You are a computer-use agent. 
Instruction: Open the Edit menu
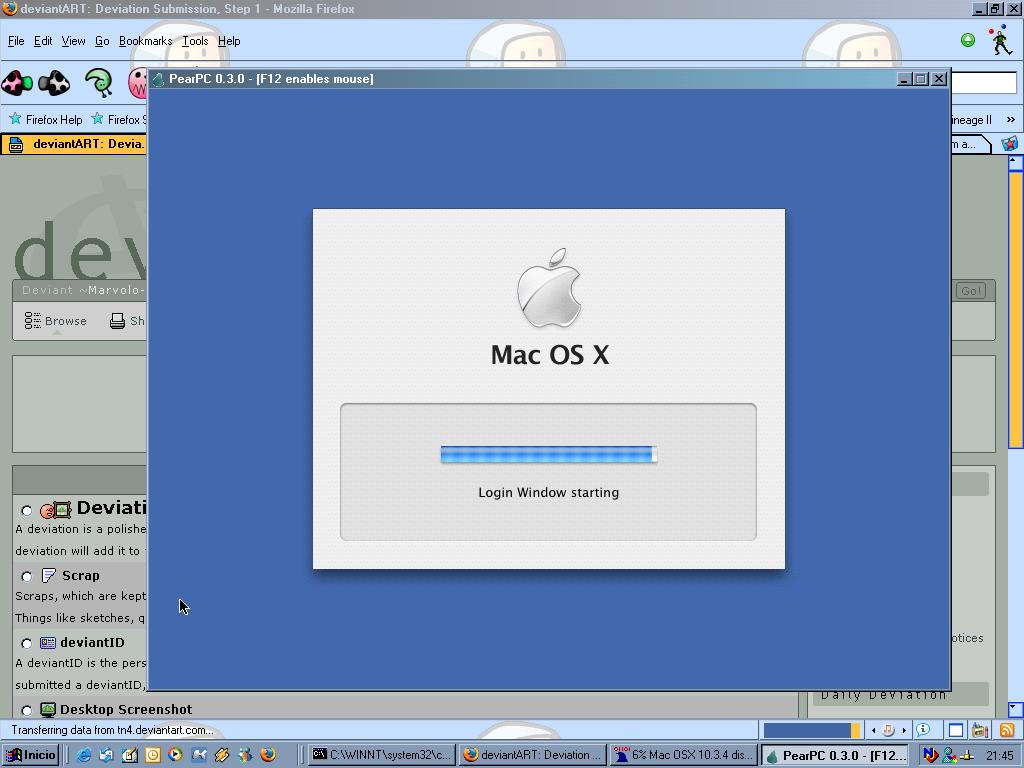(43, 41)
